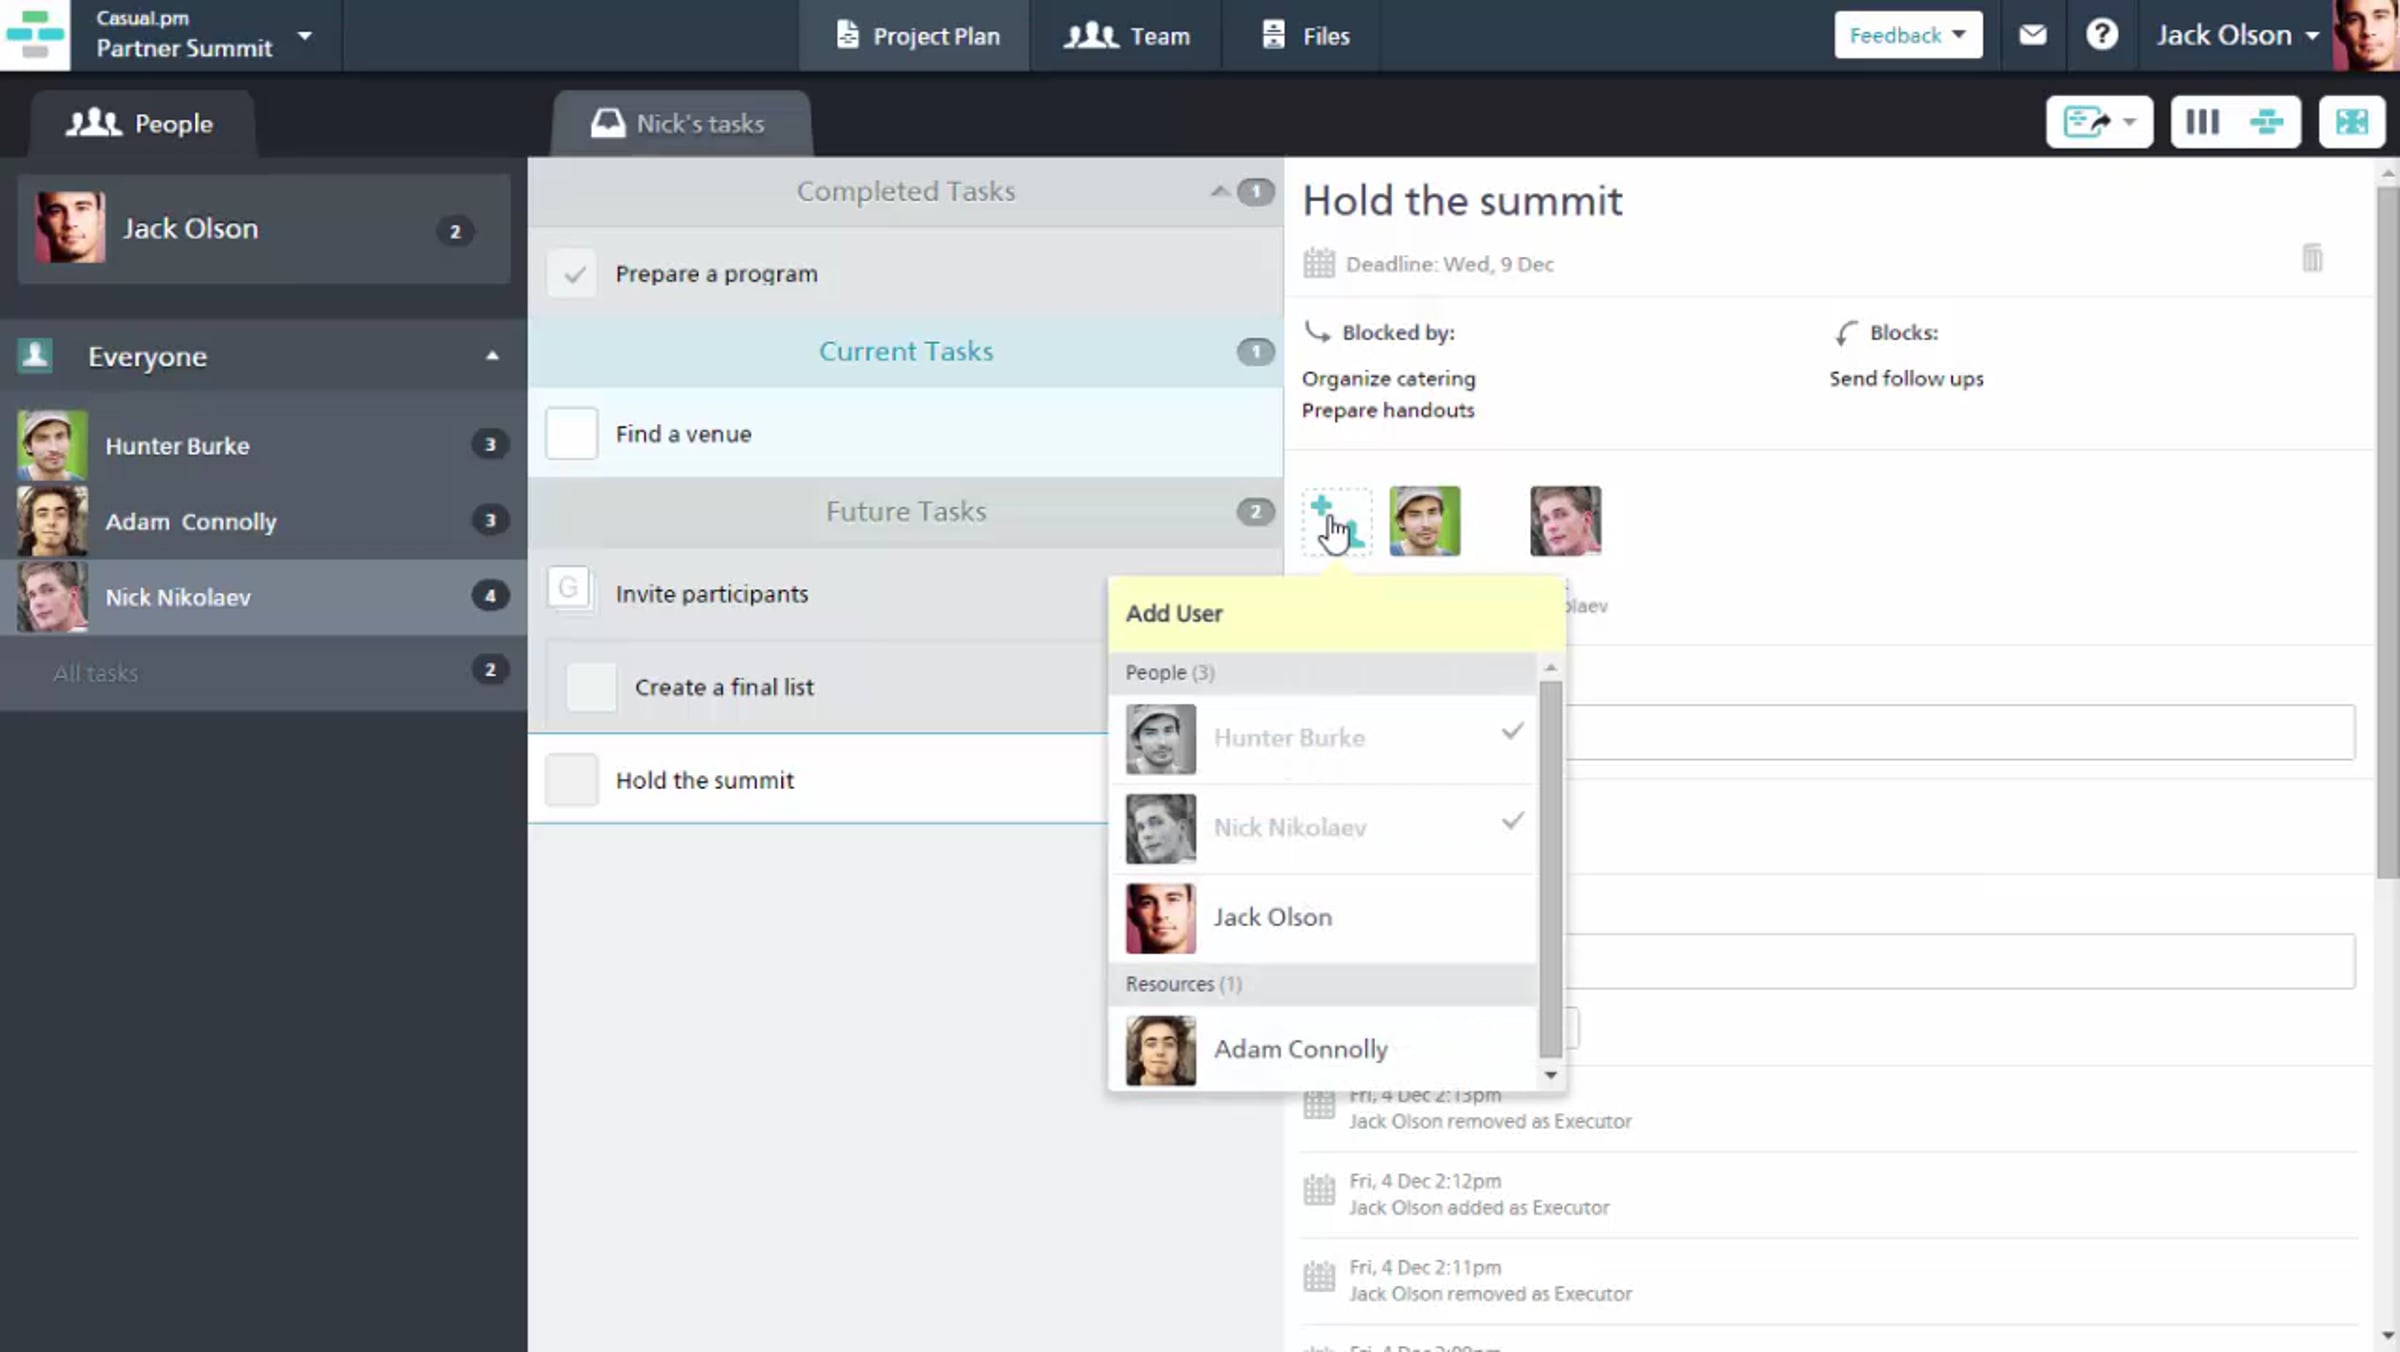Click the deadline calendar icon
The image size is (2400, 1352).
click(1319, 264)
